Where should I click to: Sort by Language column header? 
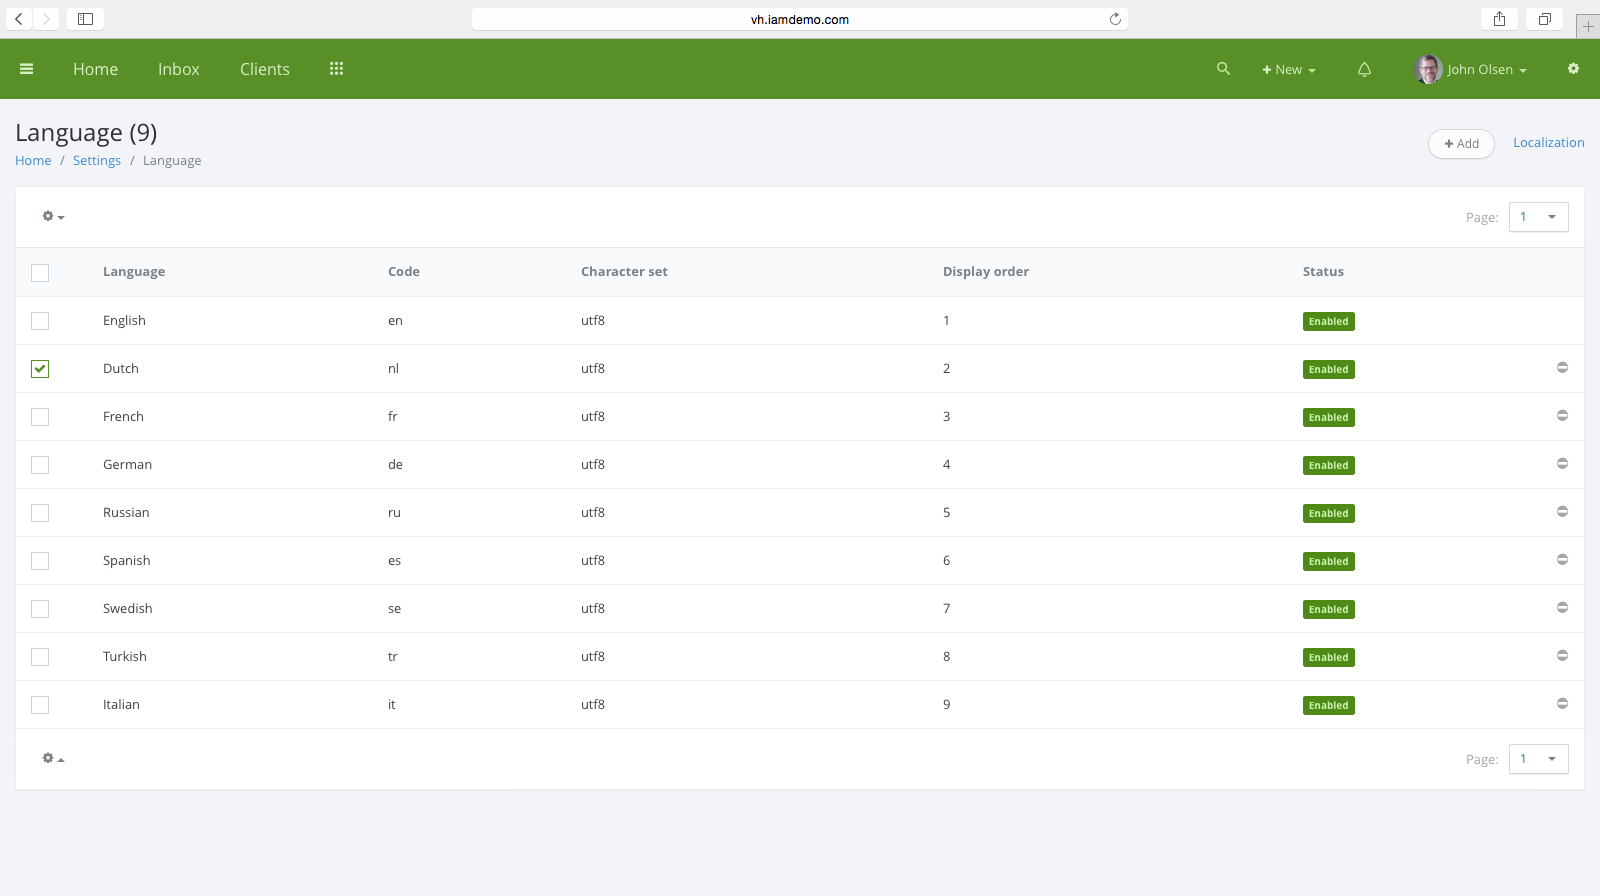134,271
